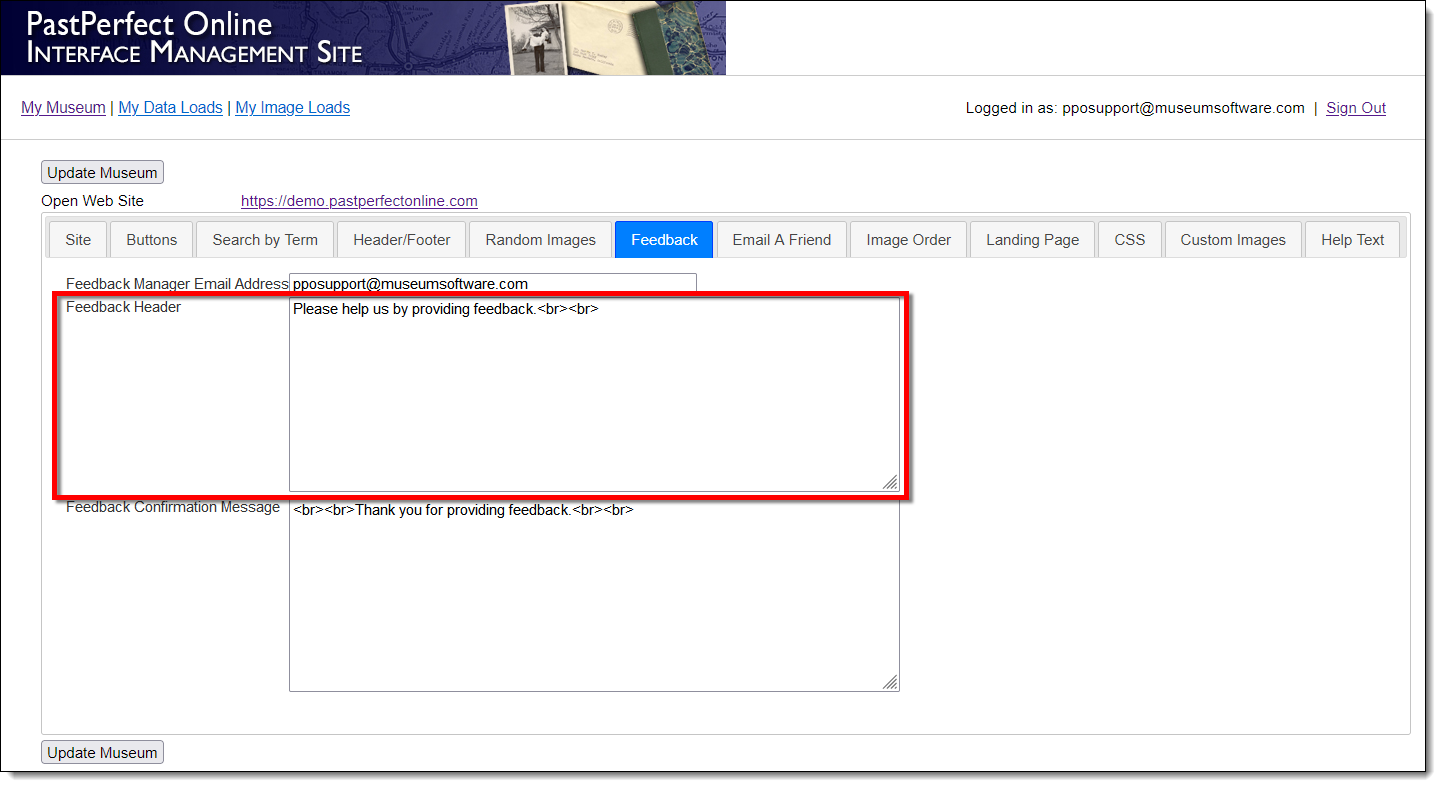The width and height of the screenshot is (1441, 787).
Task: Switch to the Image Order tab
Action: pos(909,240)
